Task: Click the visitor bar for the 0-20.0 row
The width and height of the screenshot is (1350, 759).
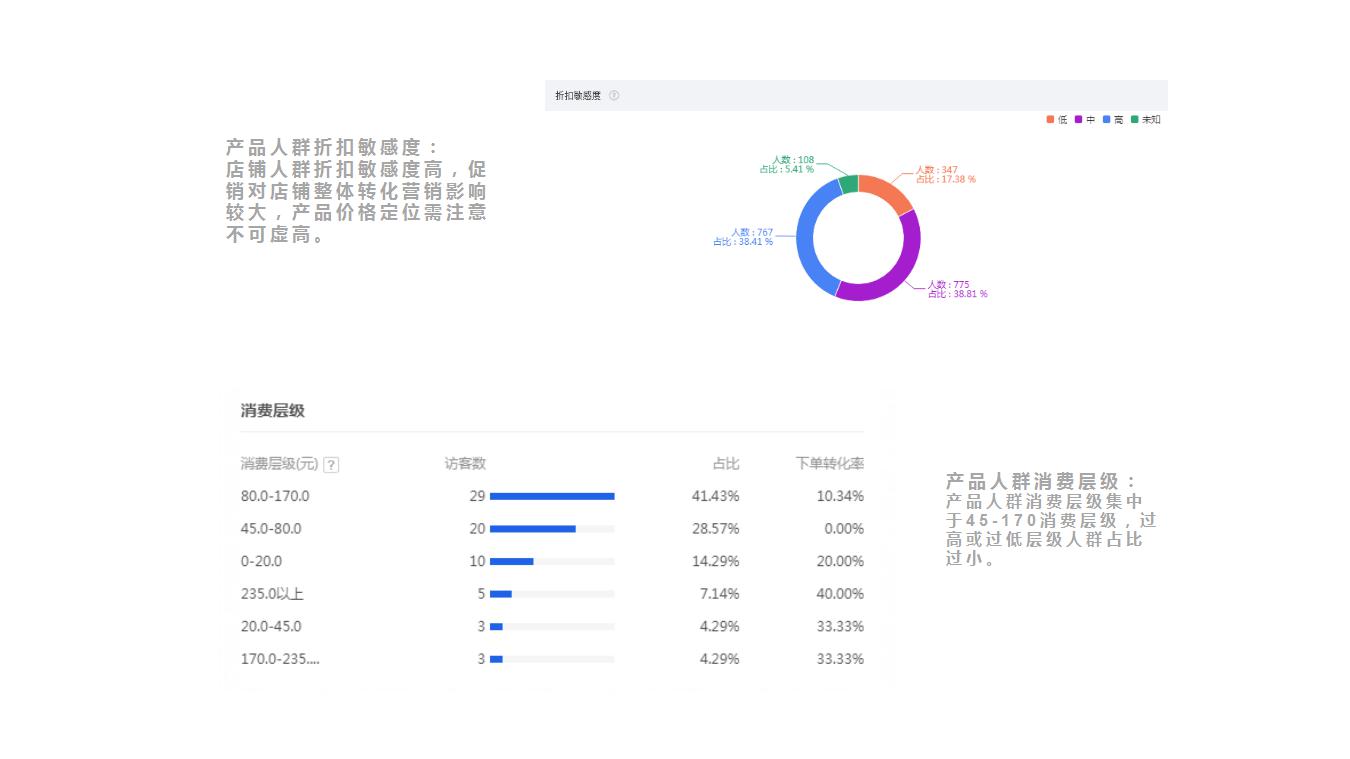Action: click(512, 561)
